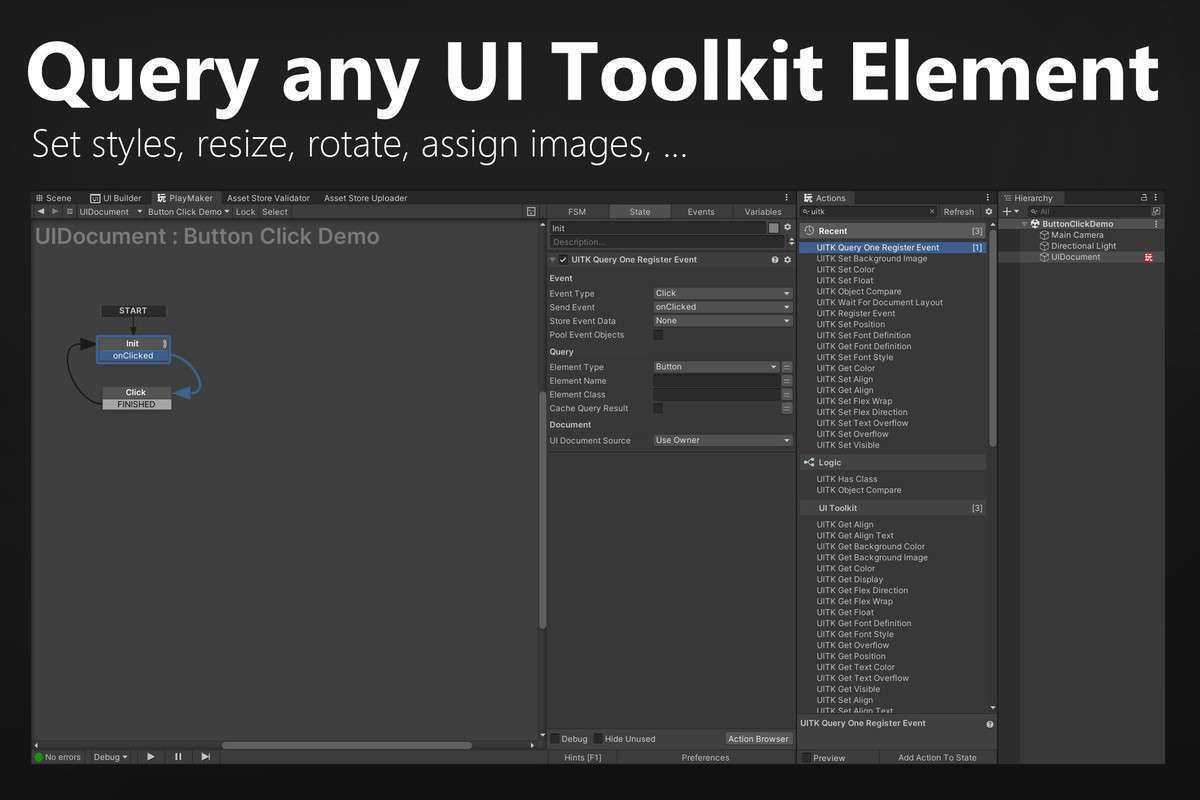Switch to the Scene tab
The image size is (1200, 800).
click(x=53, y=198)
